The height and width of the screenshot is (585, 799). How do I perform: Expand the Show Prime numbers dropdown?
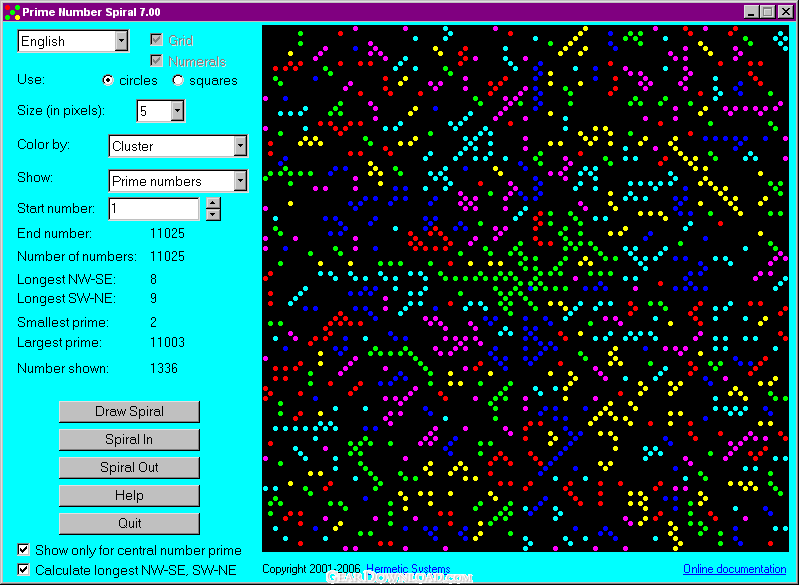[241, 181]
